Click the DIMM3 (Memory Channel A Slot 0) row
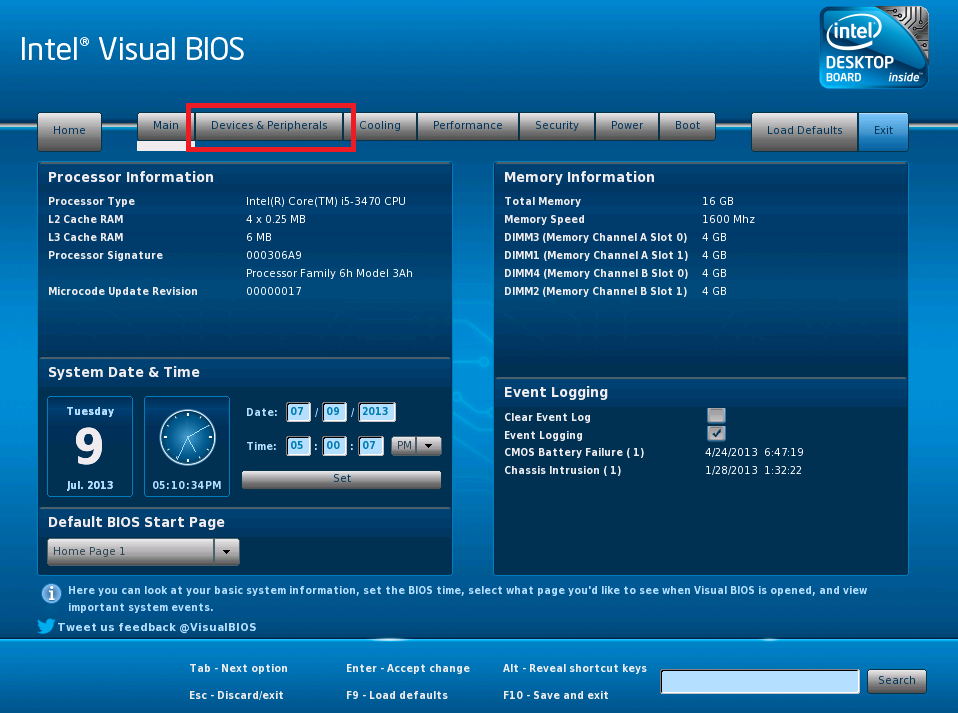 (x=615, y=237)
